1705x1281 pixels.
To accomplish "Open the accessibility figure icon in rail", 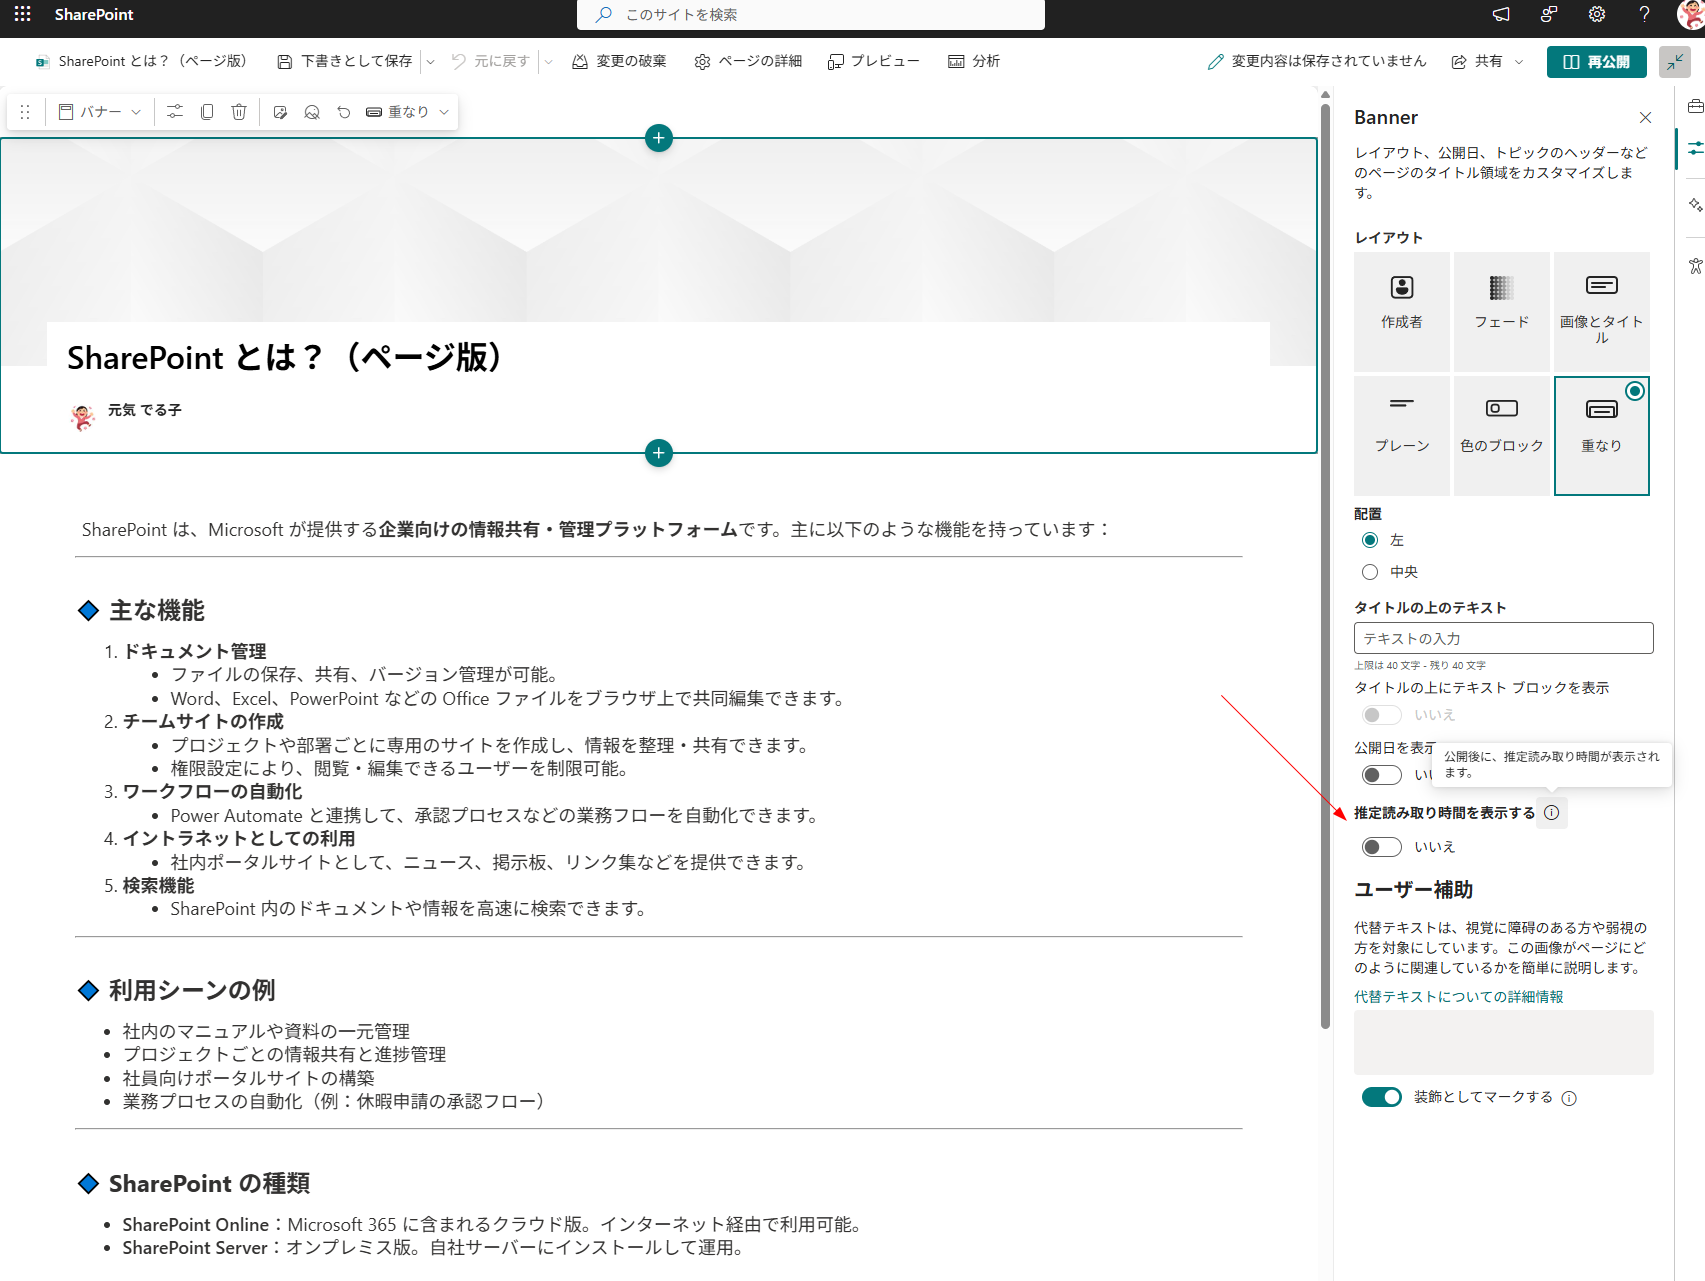I will (1695, 266).
